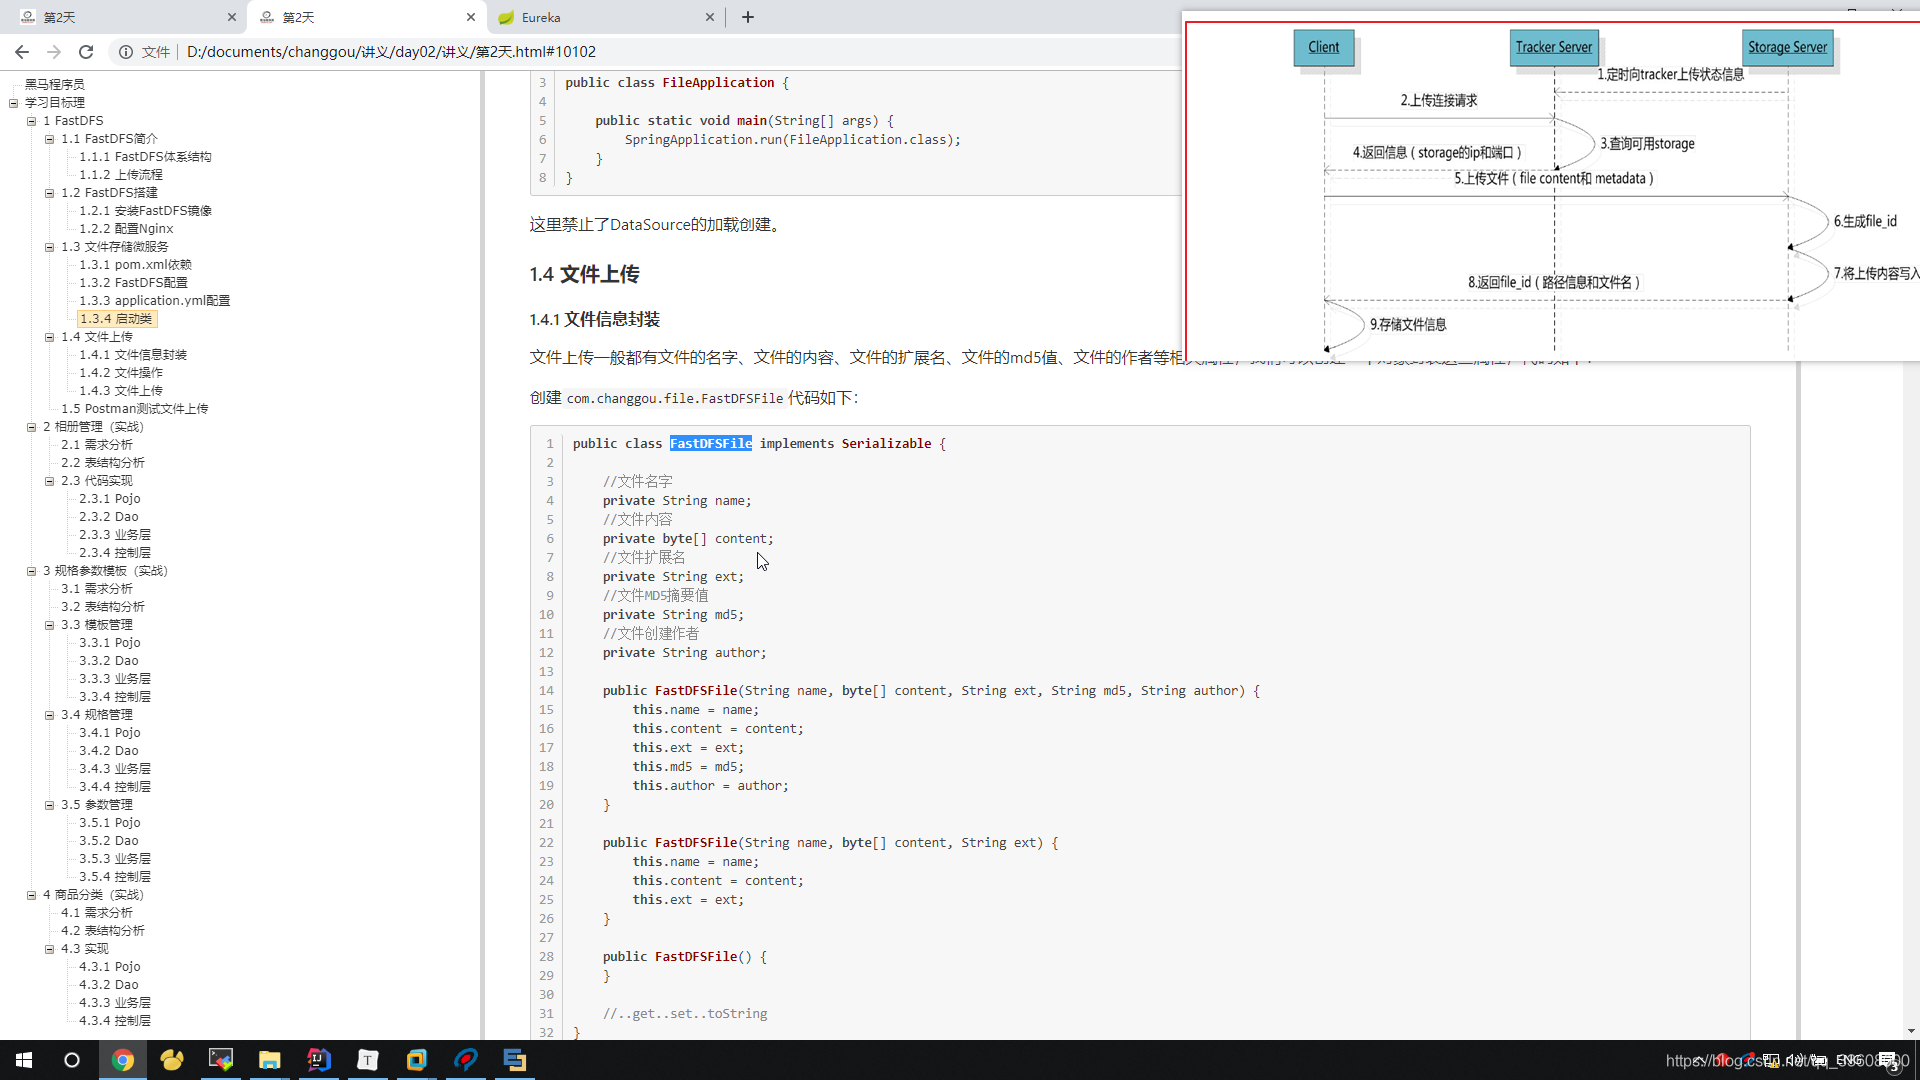Collapse the 学习目标理 tree node
The height and width of the screenshot is (1080, 1920).
14,103
